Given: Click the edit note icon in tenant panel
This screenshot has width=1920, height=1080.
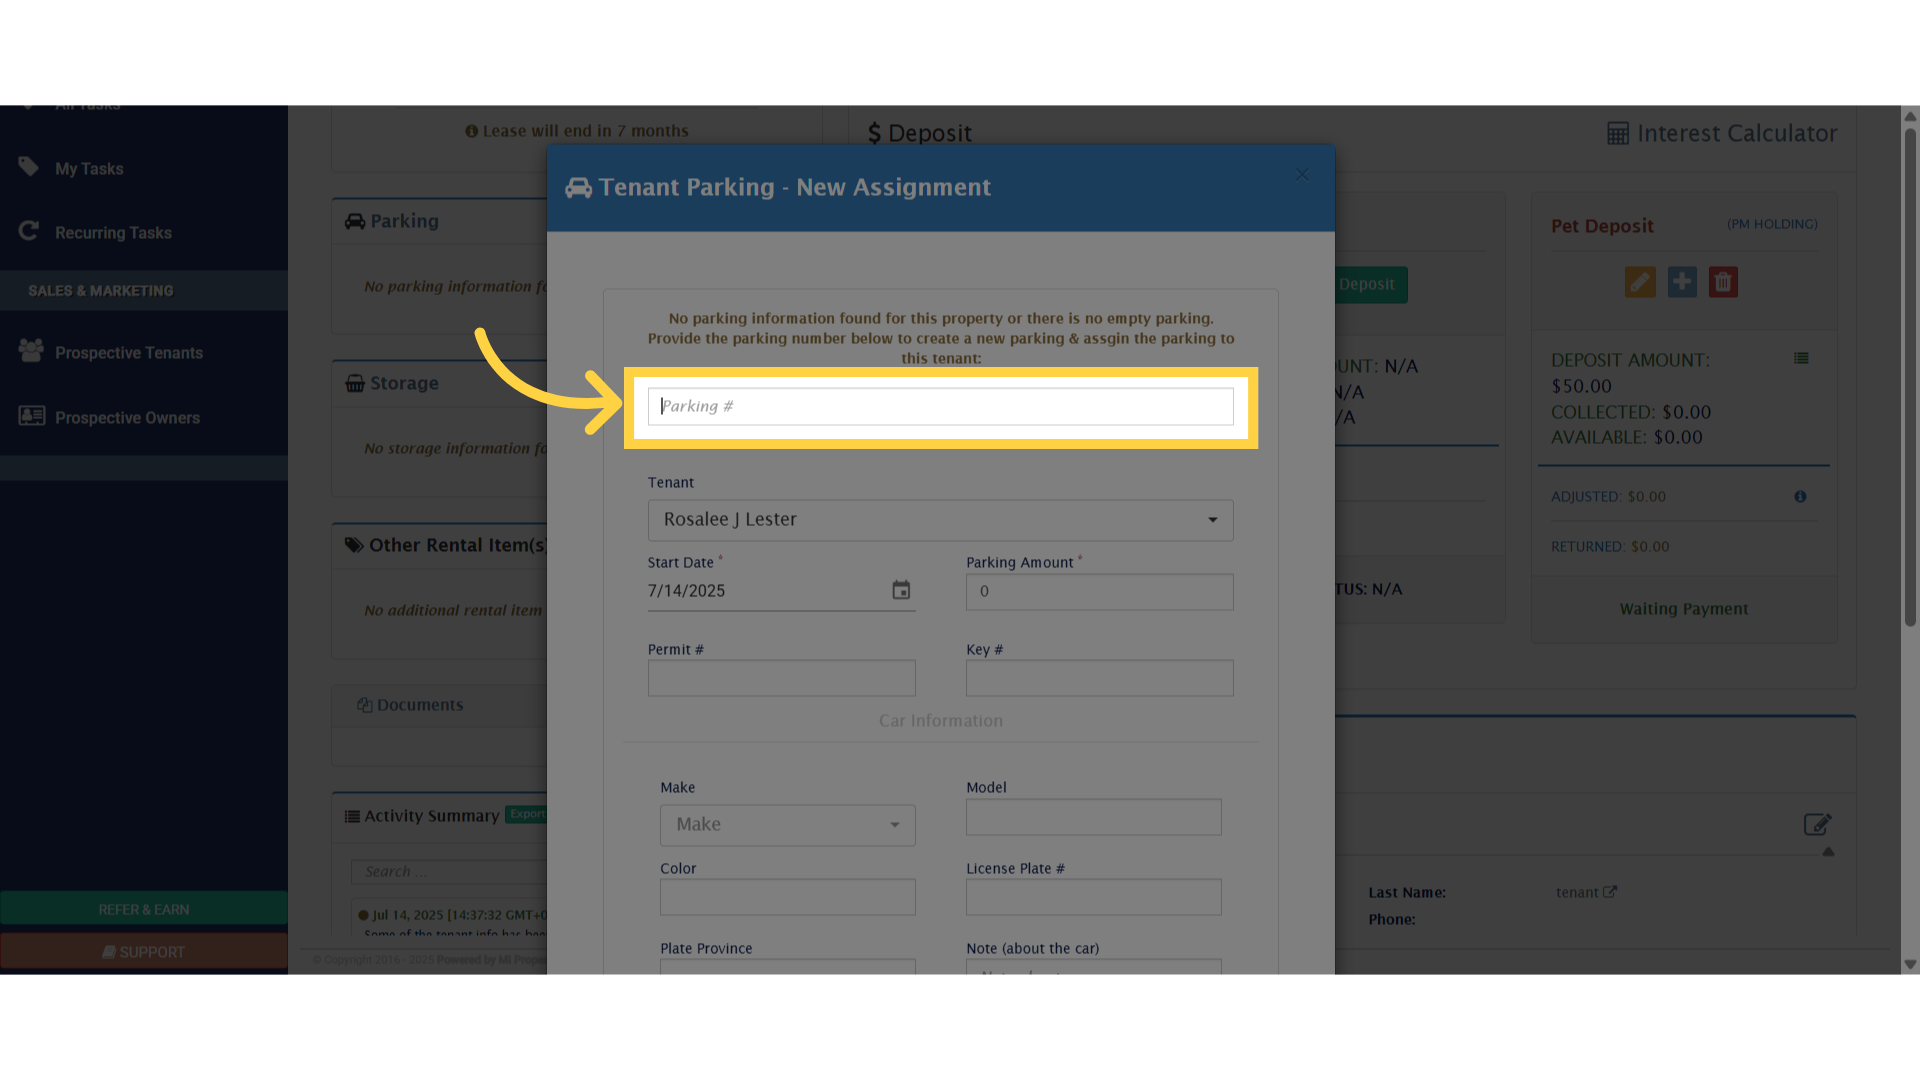Looking at the screenshot, I should click(x=1816, y=824).
